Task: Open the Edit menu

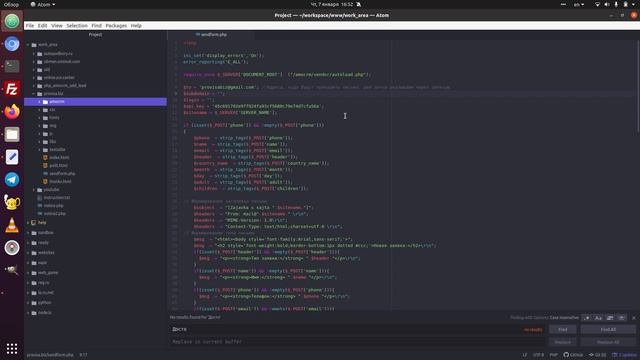Action: 42,25
